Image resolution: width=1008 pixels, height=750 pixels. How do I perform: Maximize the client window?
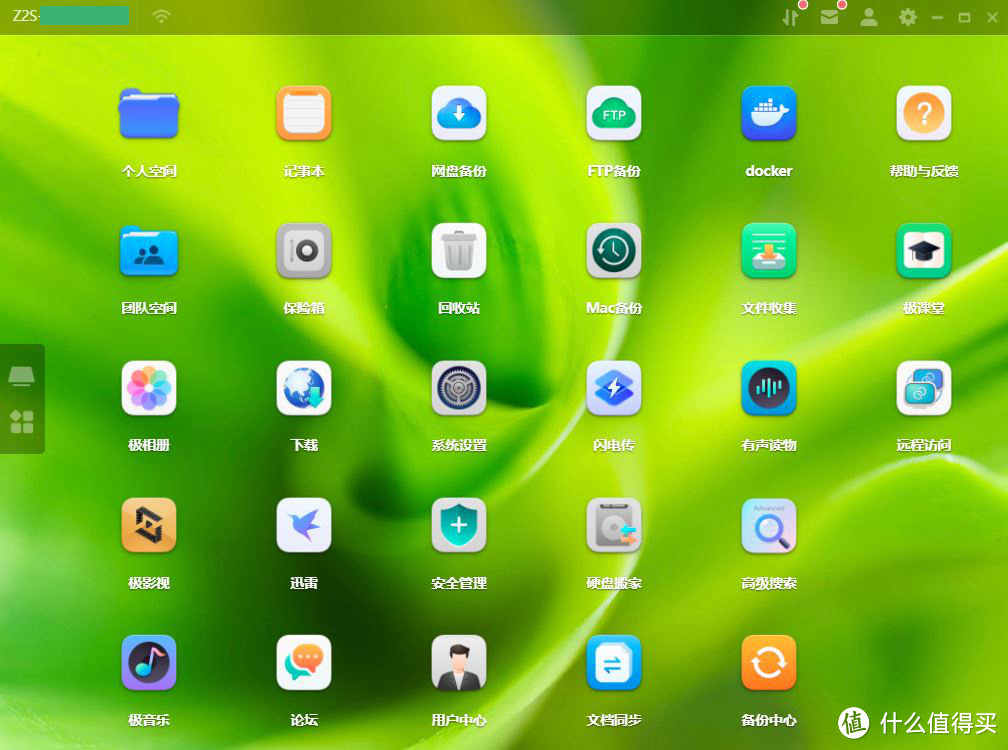964,18
